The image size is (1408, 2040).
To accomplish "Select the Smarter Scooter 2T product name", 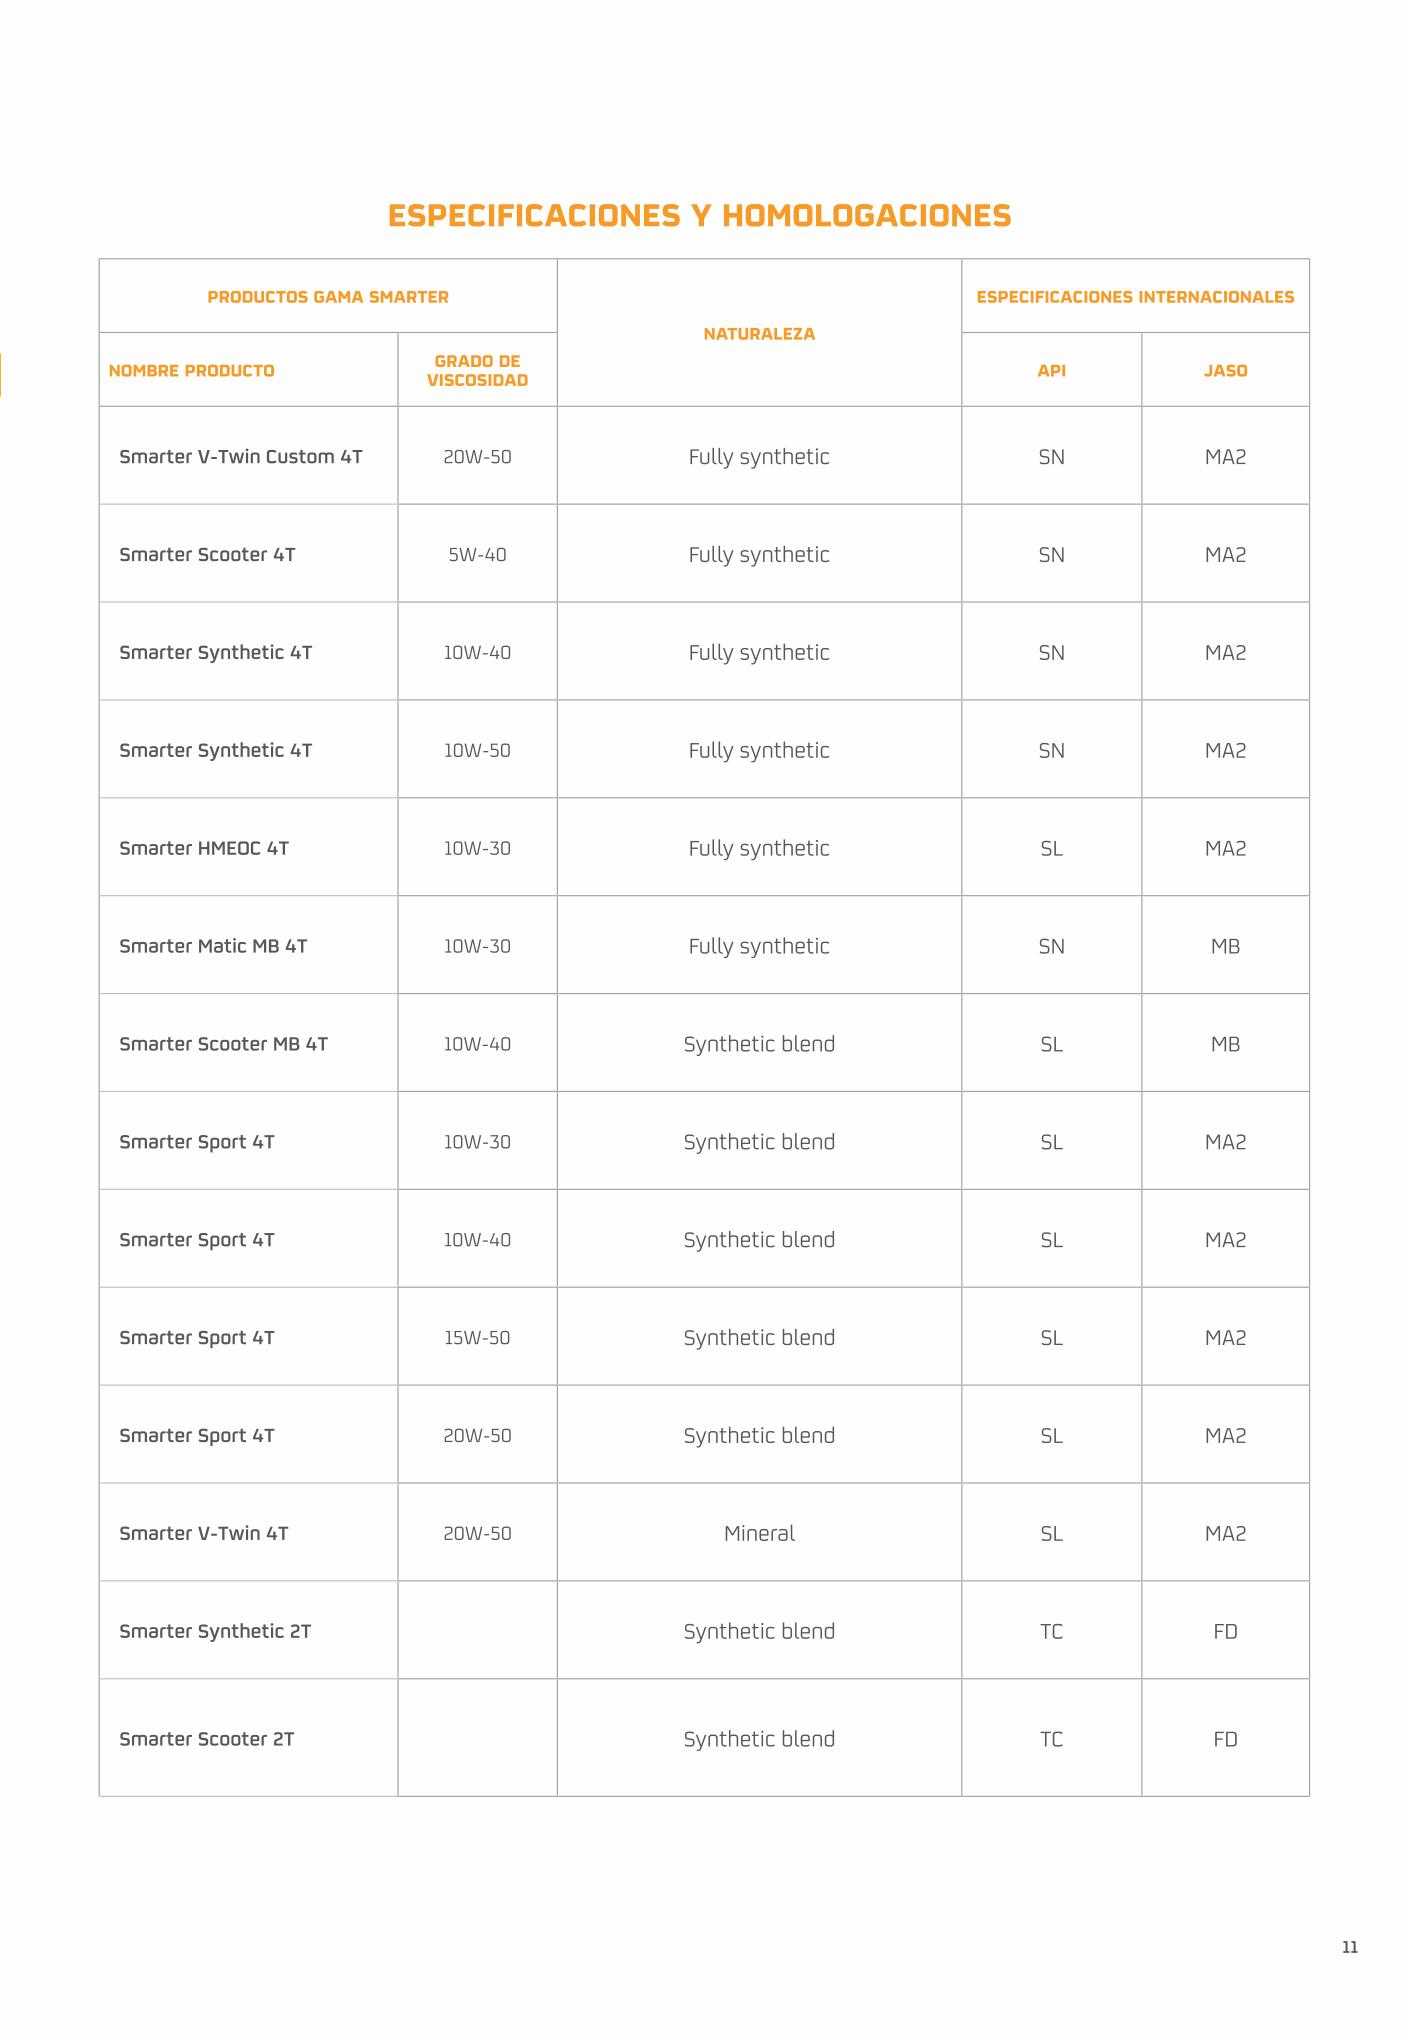I will click(x=207, y=1740).
